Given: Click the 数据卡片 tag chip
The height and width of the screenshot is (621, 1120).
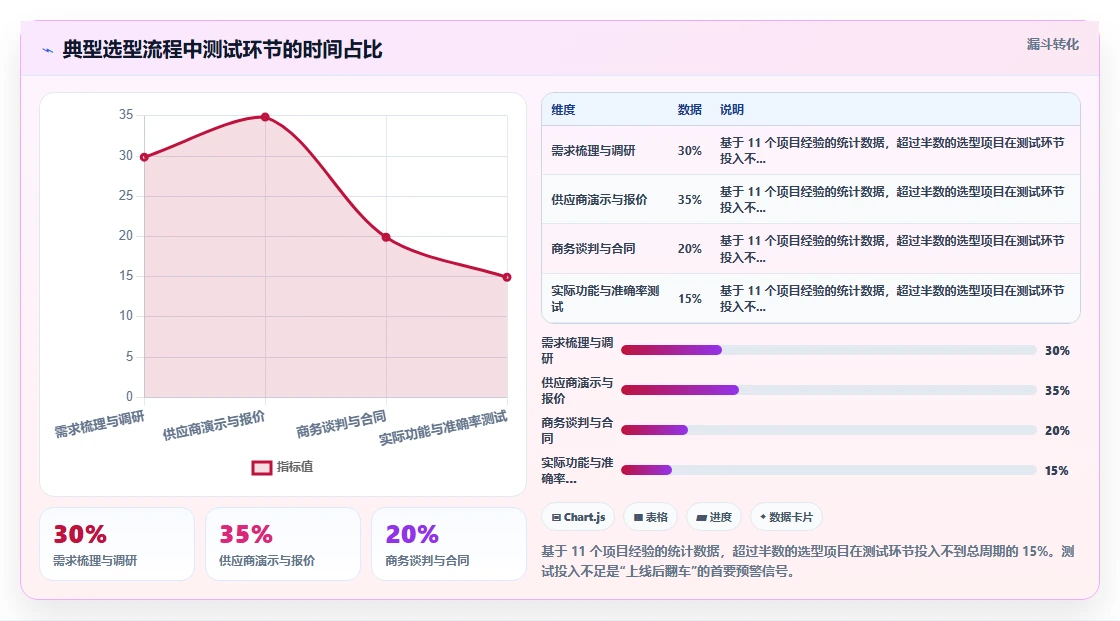Looking at the screenshot, I should [x=786, y=517].
